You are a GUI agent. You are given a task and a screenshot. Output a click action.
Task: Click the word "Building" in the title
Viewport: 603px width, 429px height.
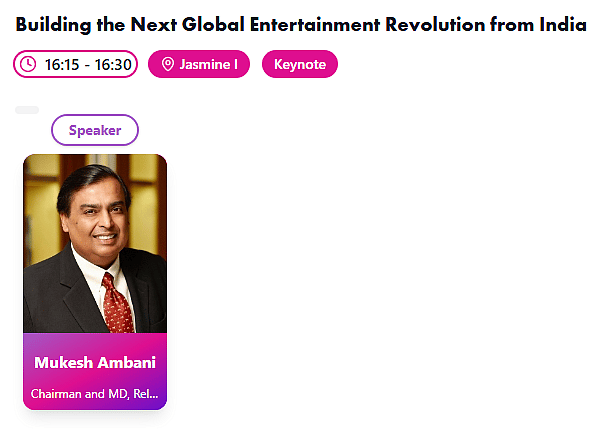click(x=53, y=23)
